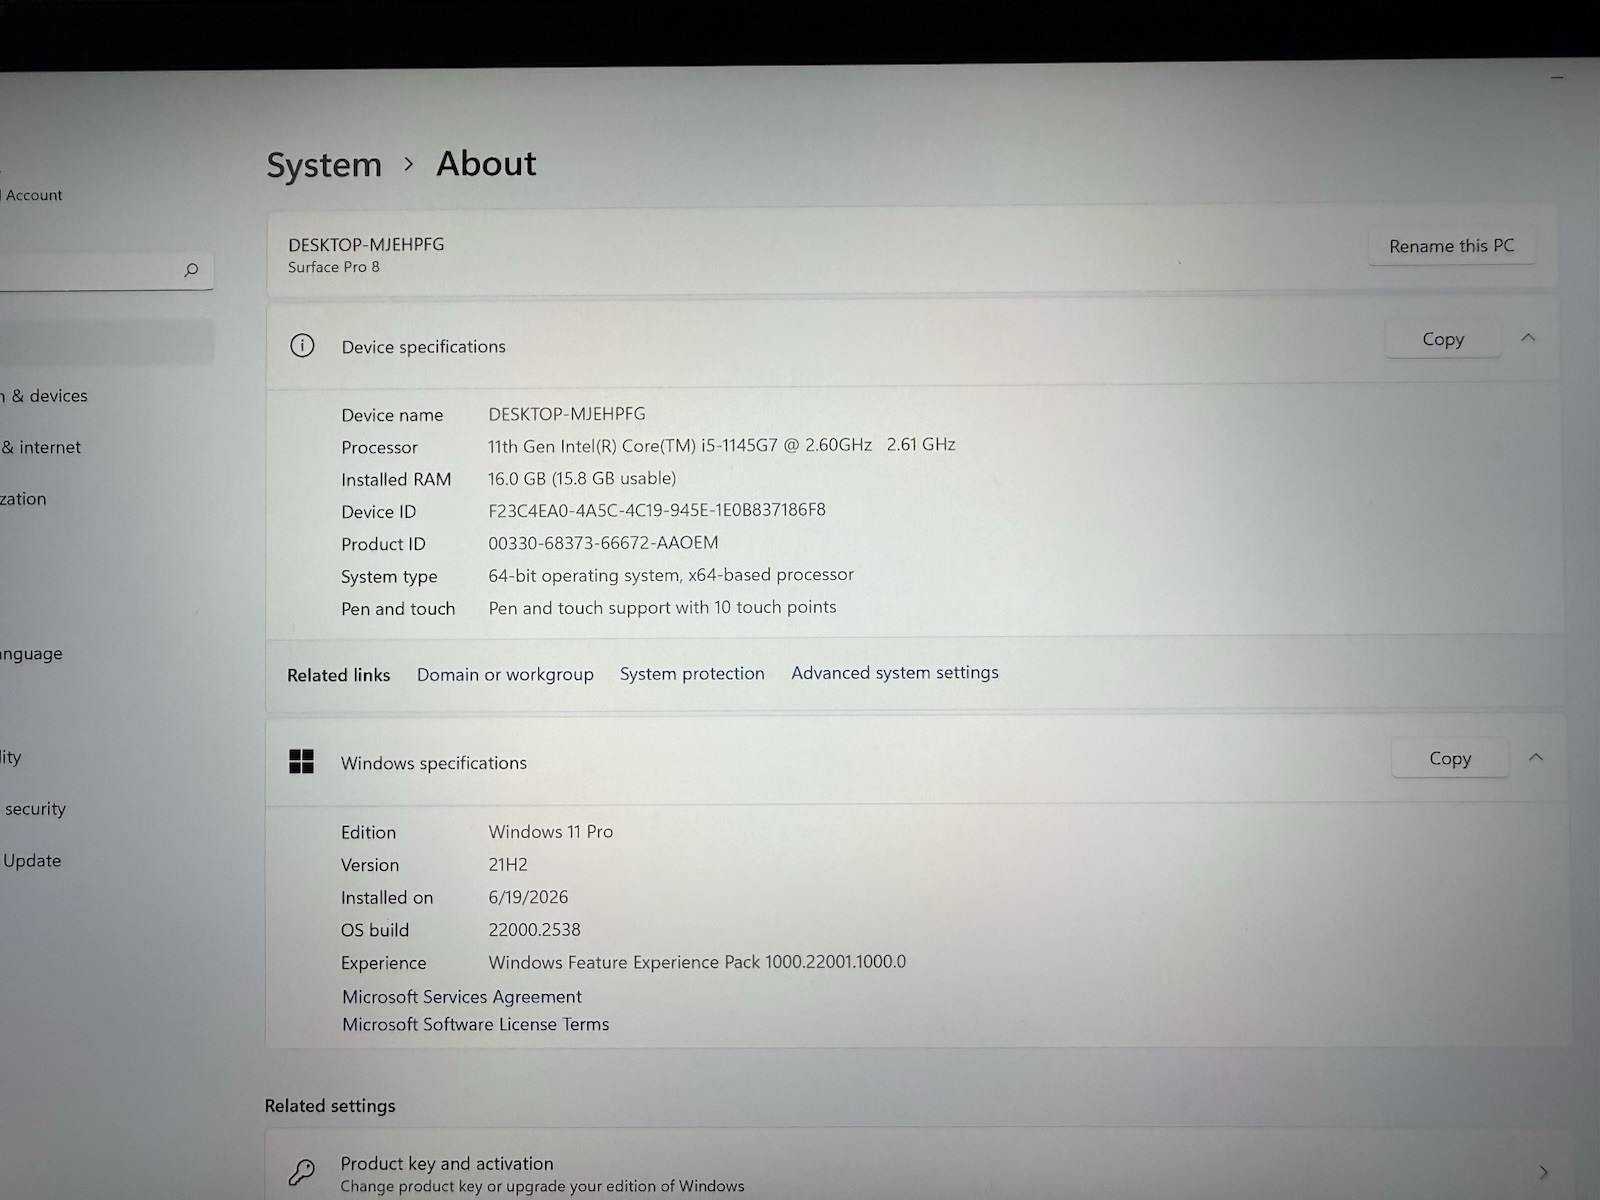The width and height of the screenshot is (1600, 1200).
Task: Click the DESKTOP-MJEHPFG name in the header card
Action: point(366,245)
